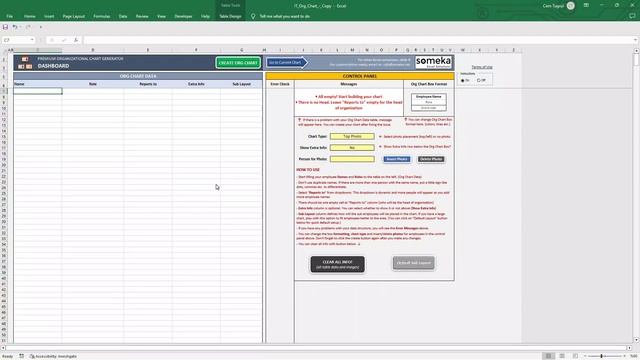Open the Comments icon under the window controls
The width and height of the screenshot is (640, 360).
click(632, 16)
